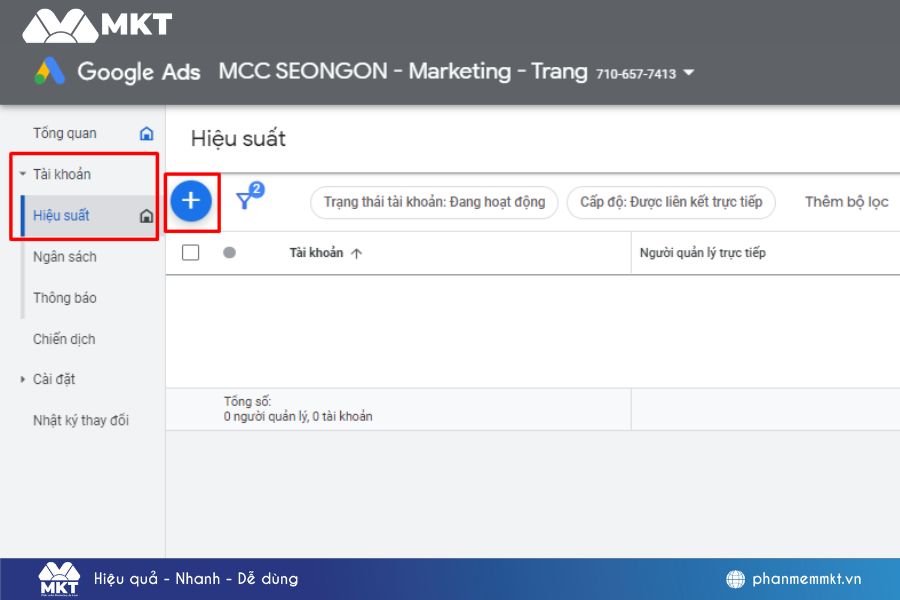900x600 pixels.
Task: Click the MKT logo in top banner
Action: point(97,26)
